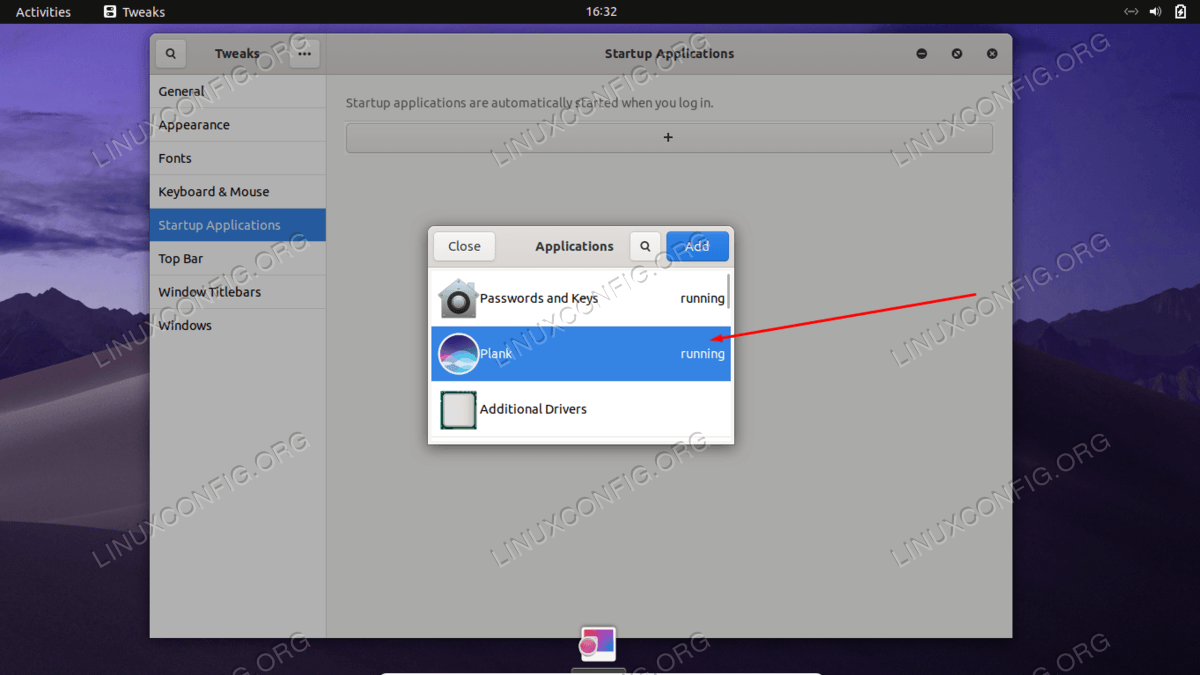The height and width of the screenshot is (675, 1200).
Task: Click the Additional Drivers chip icon
Action: [458, 409]
